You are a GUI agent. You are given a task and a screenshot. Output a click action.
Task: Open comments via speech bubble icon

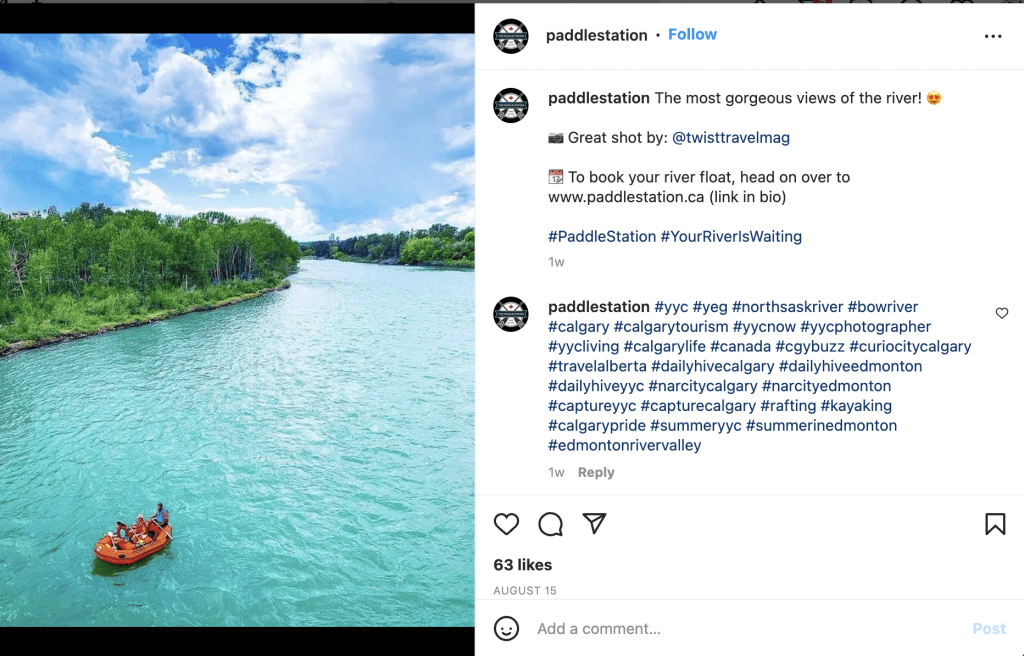click(x=551, y=524)
